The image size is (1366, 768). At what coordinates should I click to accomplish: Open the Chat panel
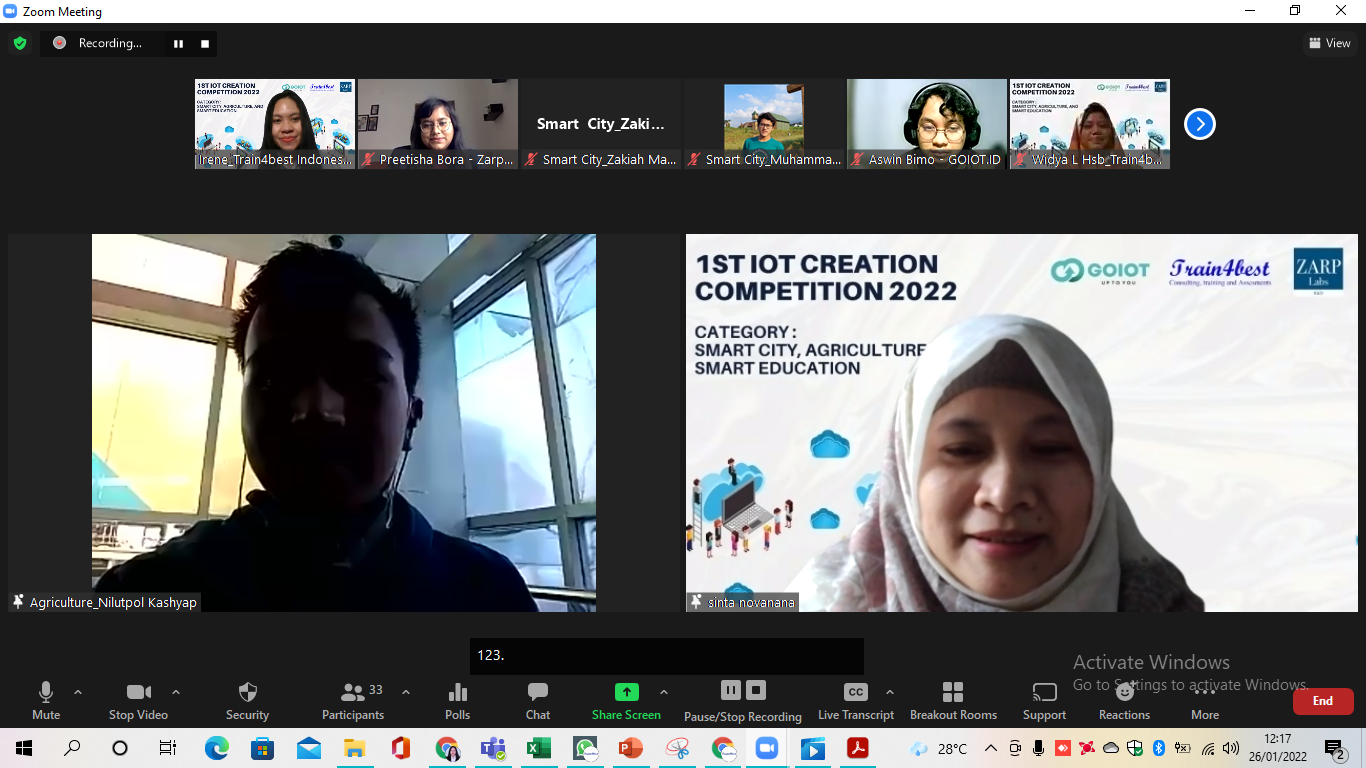pos(538,701)
